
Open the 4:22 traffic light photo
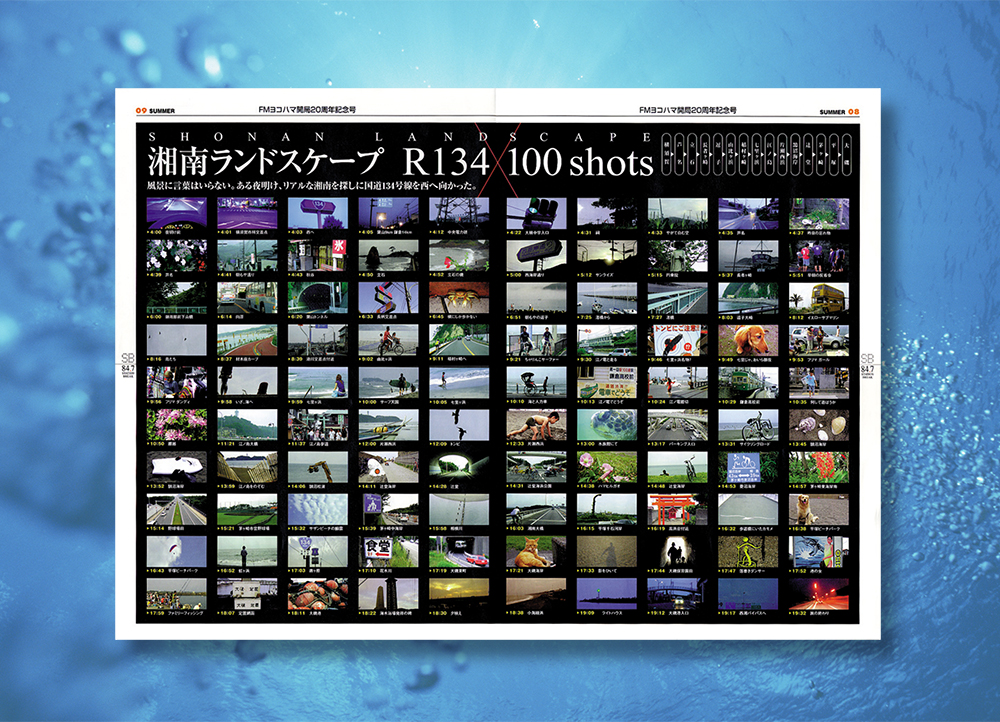(x=536, y=212)
